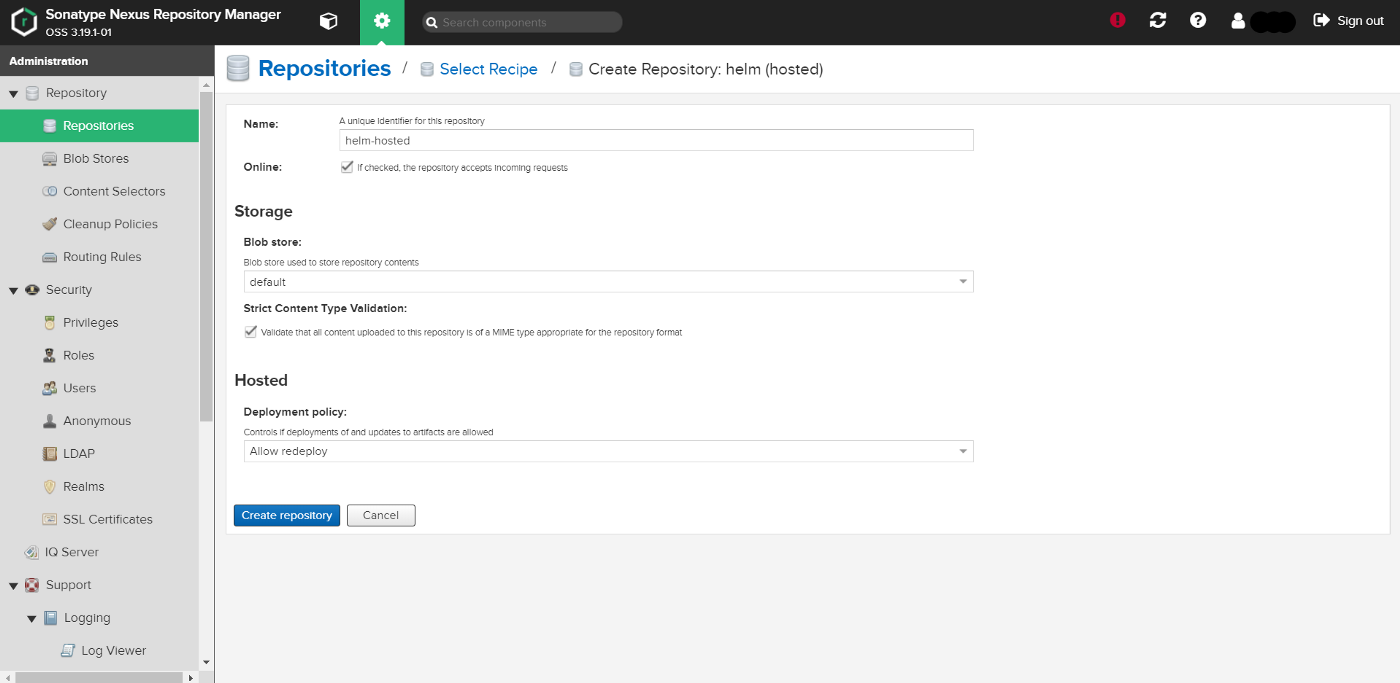Go to Select Recipe via breadcrumb

[489, 68]
